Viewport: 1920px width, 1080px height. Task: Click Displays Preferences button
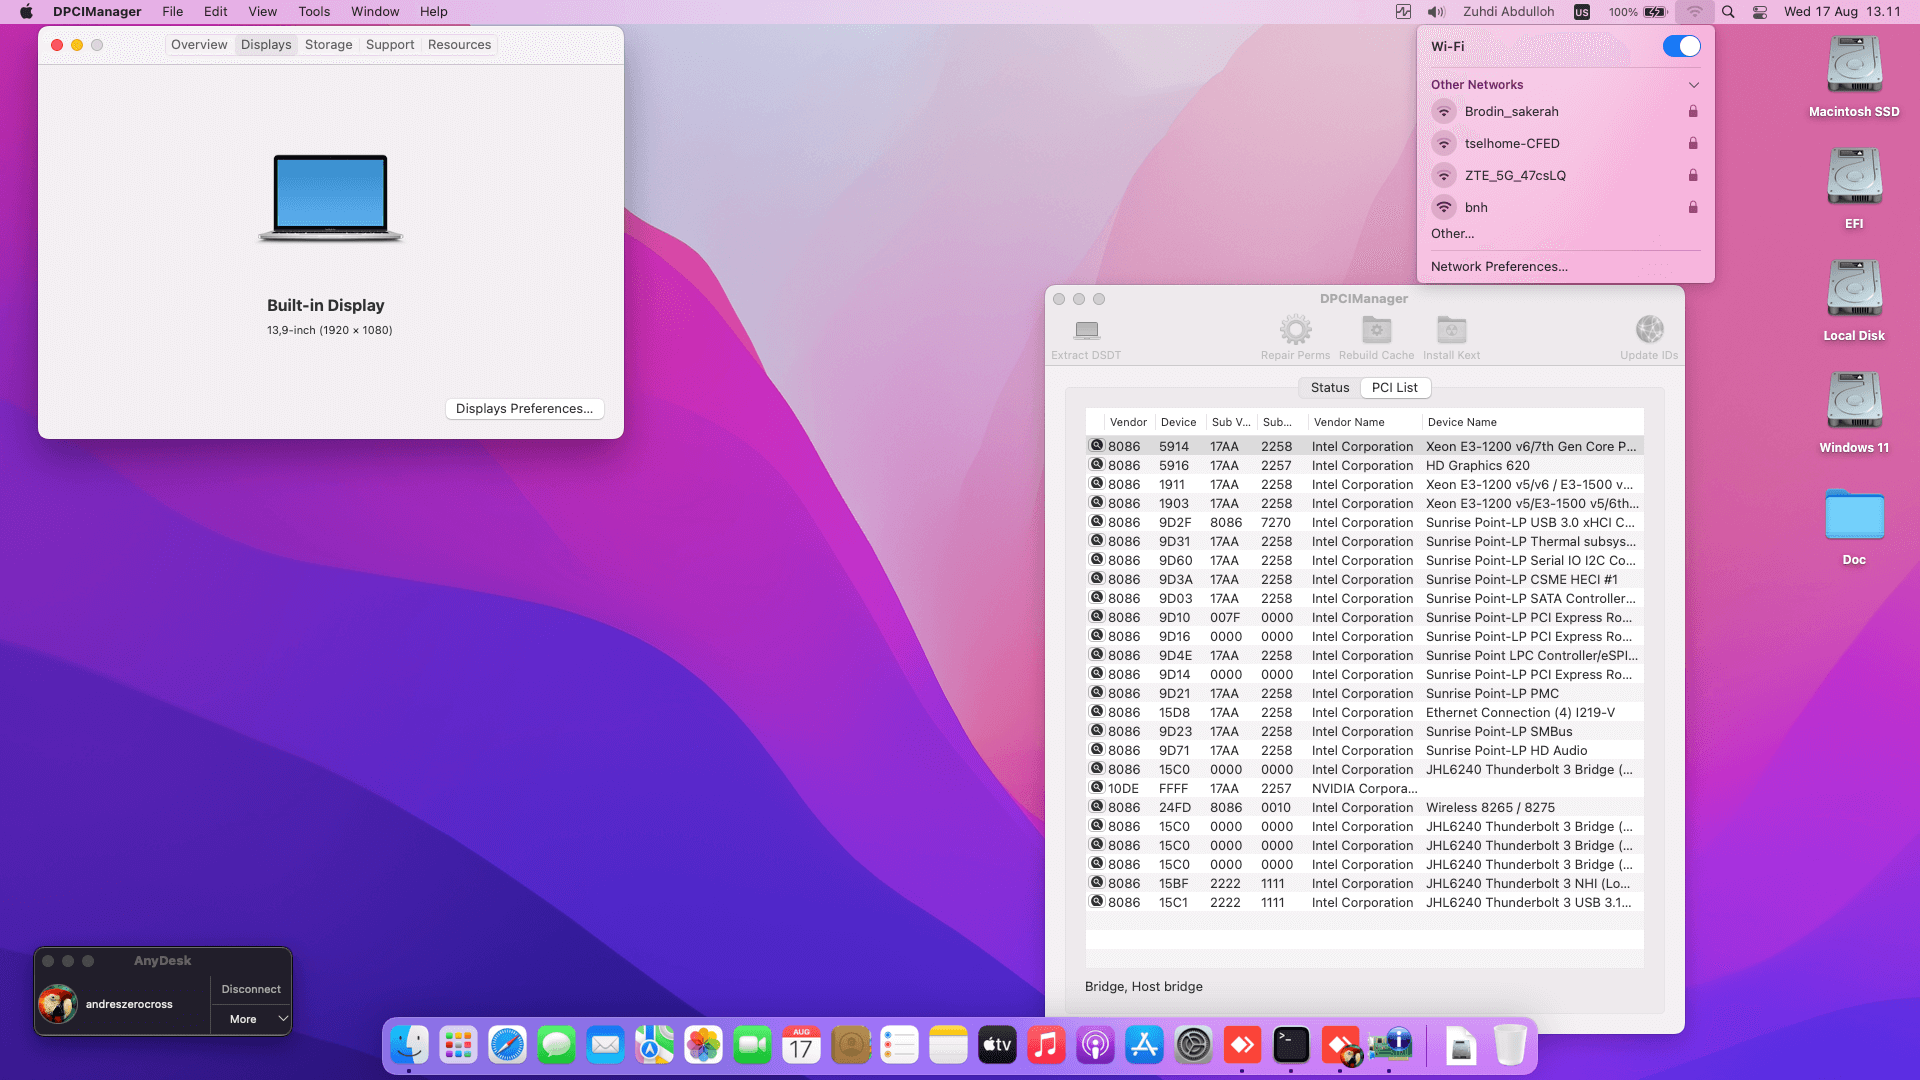[524, 409]
